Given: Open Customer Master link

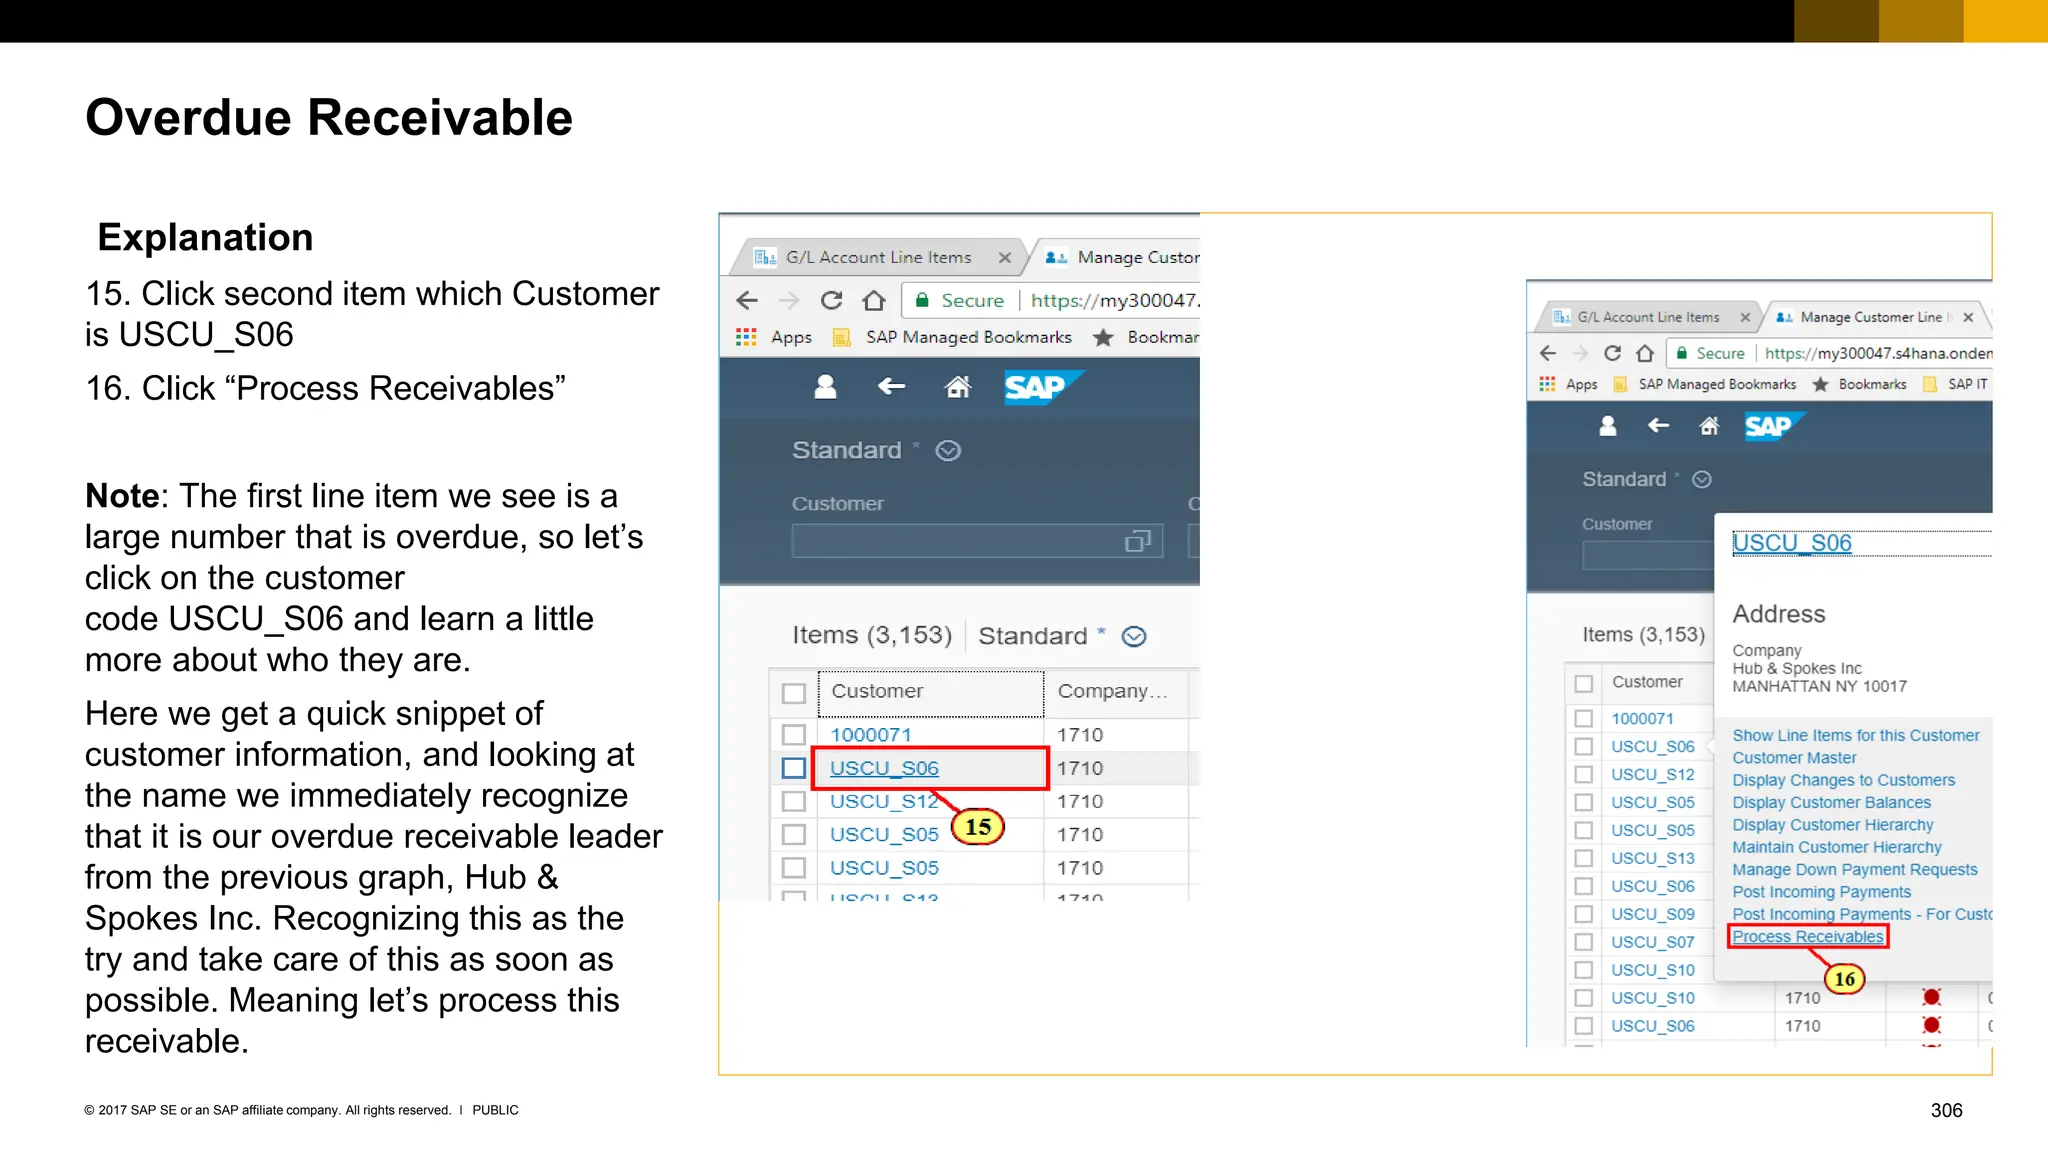Looking at the screenshot, I should (1794, 758).
